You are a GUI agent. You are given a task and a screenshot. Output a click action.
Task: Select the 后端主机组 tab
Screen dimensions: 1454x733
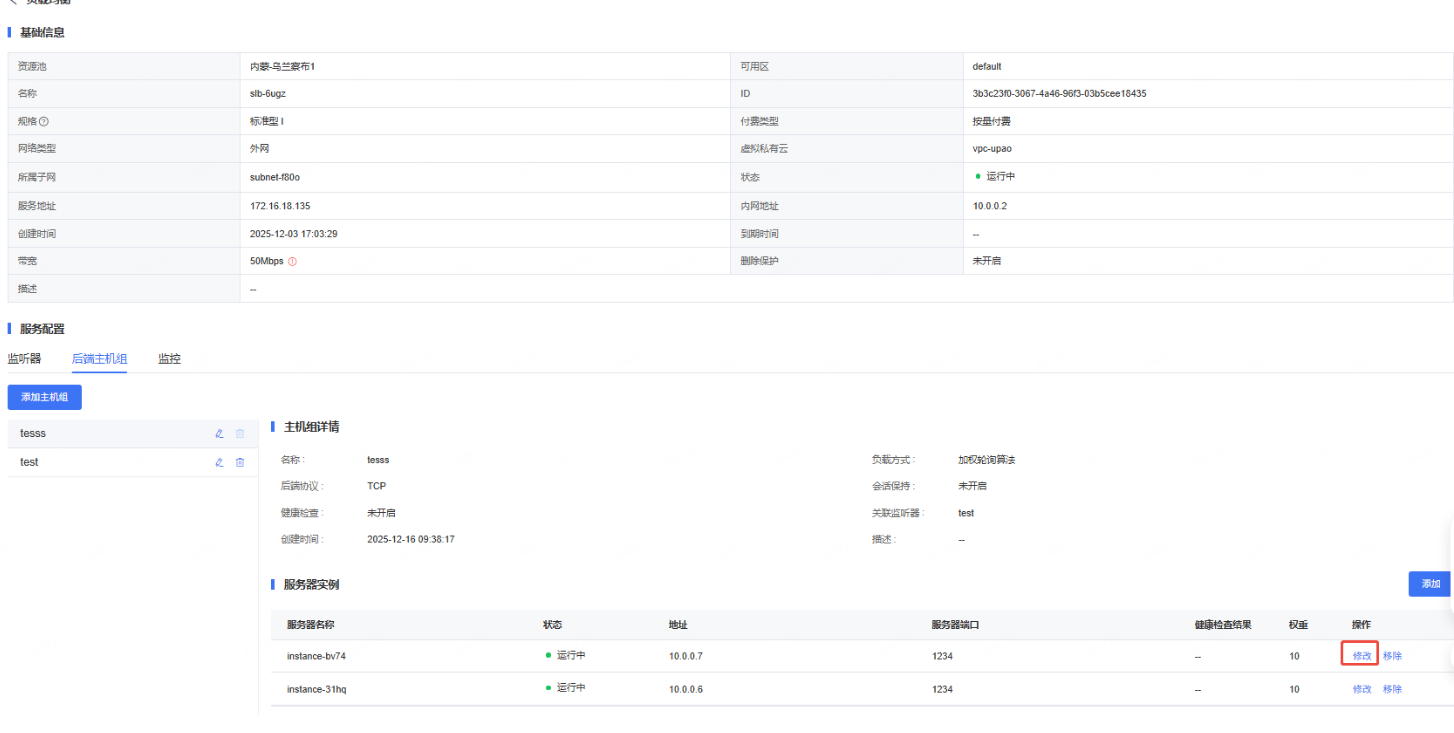click(x=99, y=359)
